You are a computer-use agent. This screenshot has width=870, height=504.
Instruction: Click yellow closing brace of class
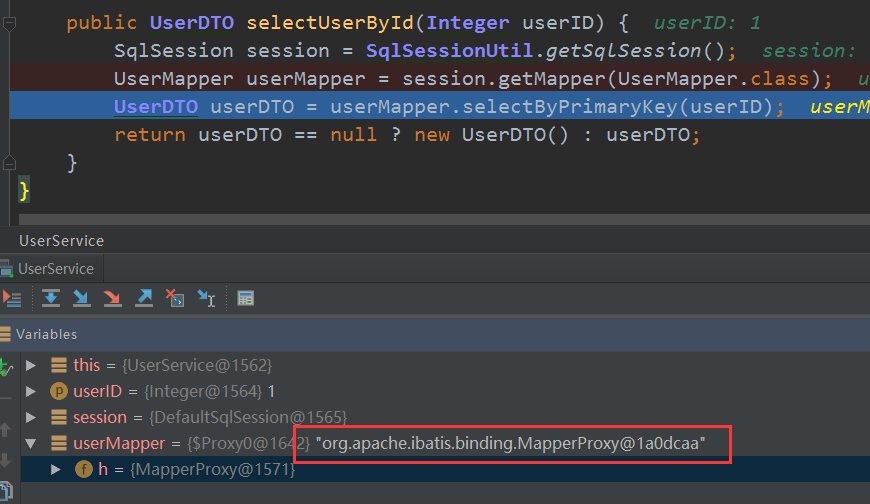pos(23,190)
